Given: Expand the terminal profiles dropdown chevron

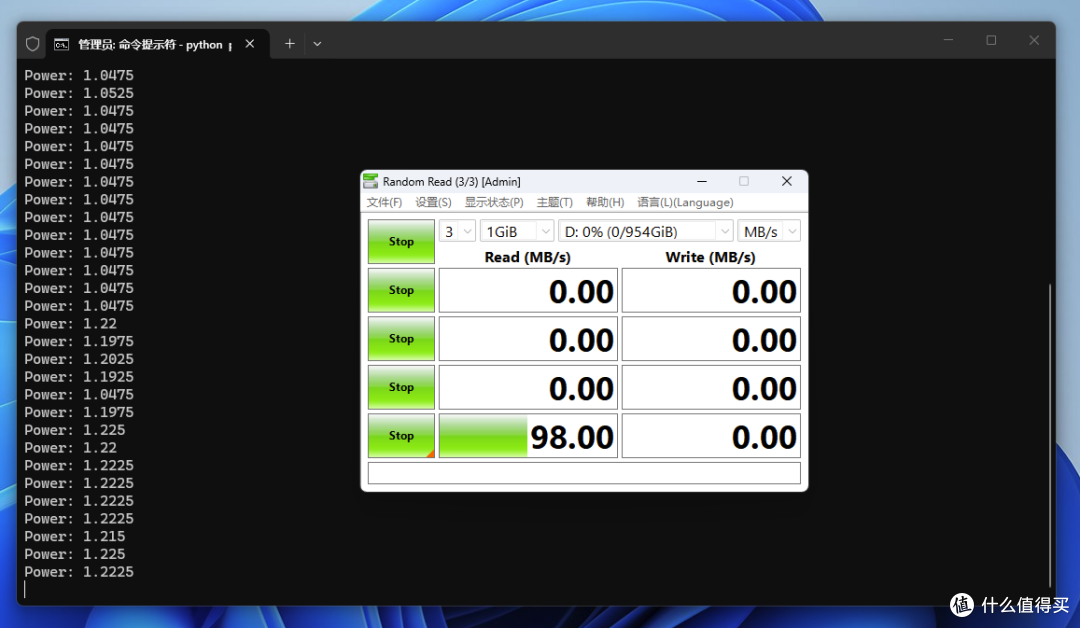Looking at the screenshot, I should pyautogui.click(x=317, y=43).
